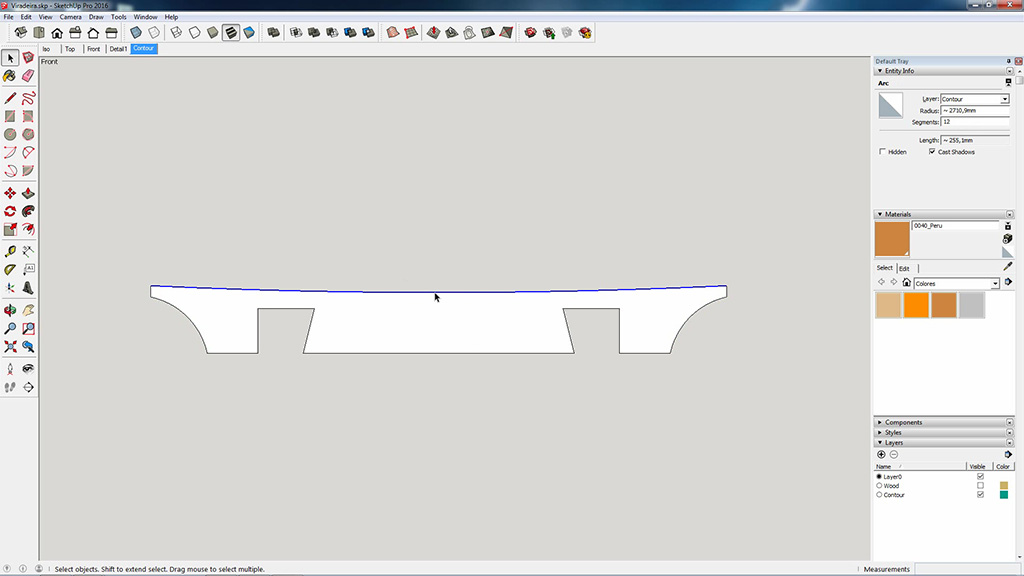This screenshot has height=576, width=1024.
Task: Toggle the Hidden checkbox
Action: 882,152
